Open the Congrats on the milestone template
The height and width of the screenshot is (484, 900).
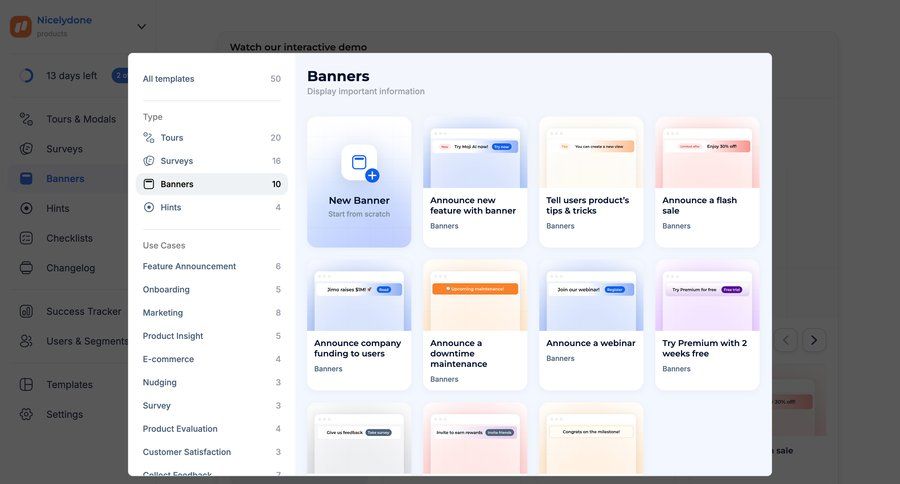click(591, 439)
